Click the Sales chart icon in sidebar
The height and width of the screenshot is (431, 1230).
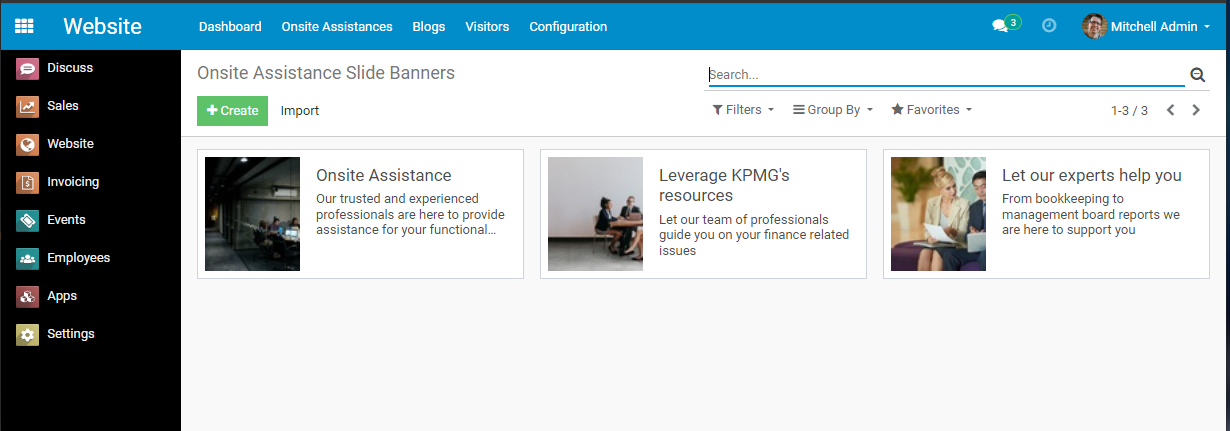(x=28, y=106)
